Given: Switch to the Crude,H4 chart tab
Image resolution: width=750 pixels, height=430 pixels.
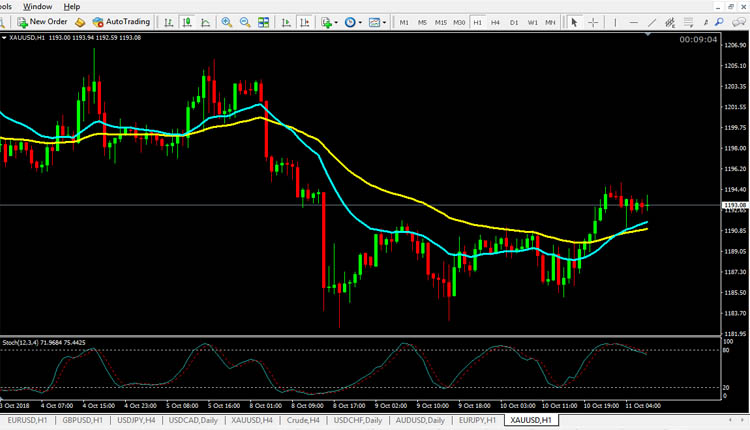Looking at the screenshot, I should point(303,420).
